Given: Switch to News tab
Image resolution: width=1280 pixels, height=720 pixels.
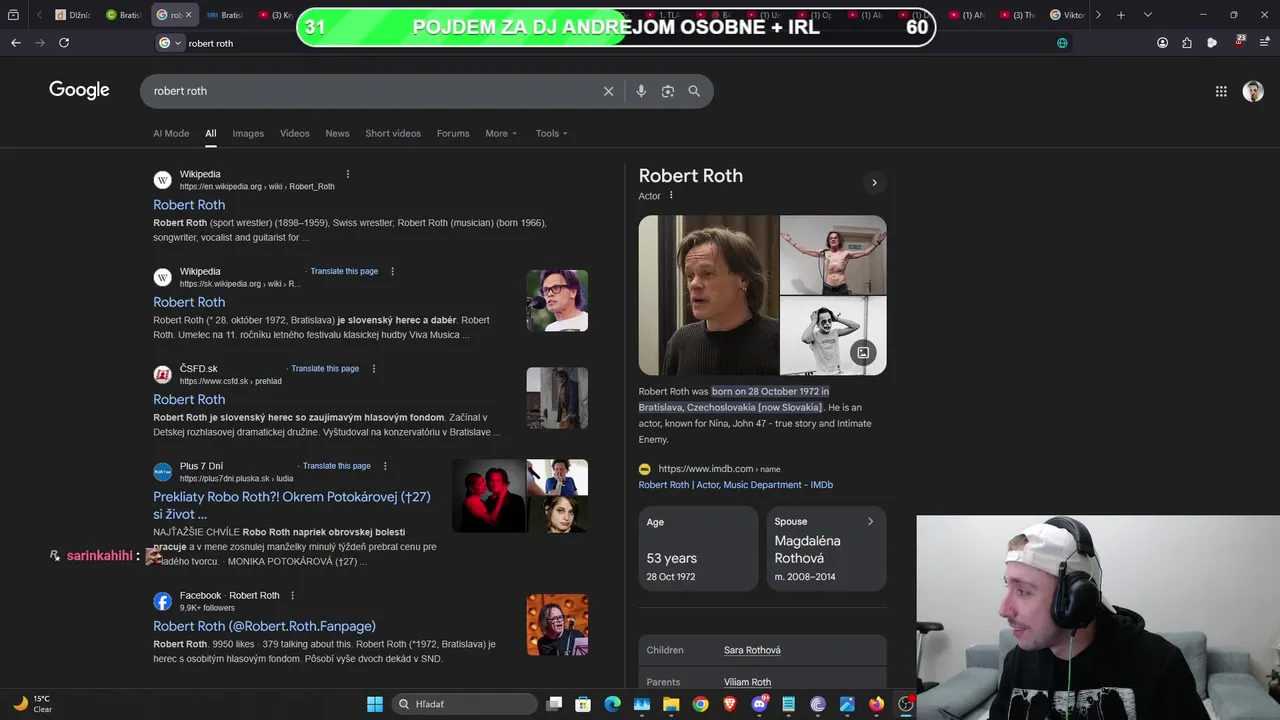Looking at the screenshot, I should tap(338, 133).
